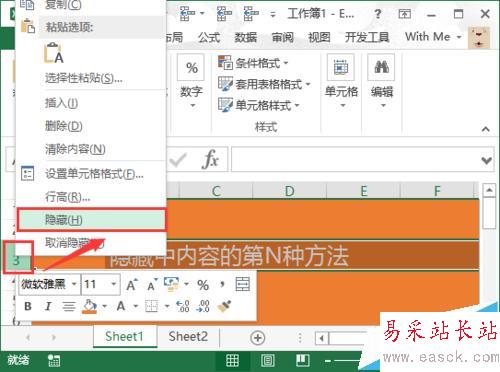Open Cell Styles (单元格样式) gallery
Image resolution: width=500 pixels, height=372 pixels.
coord(259,105)
